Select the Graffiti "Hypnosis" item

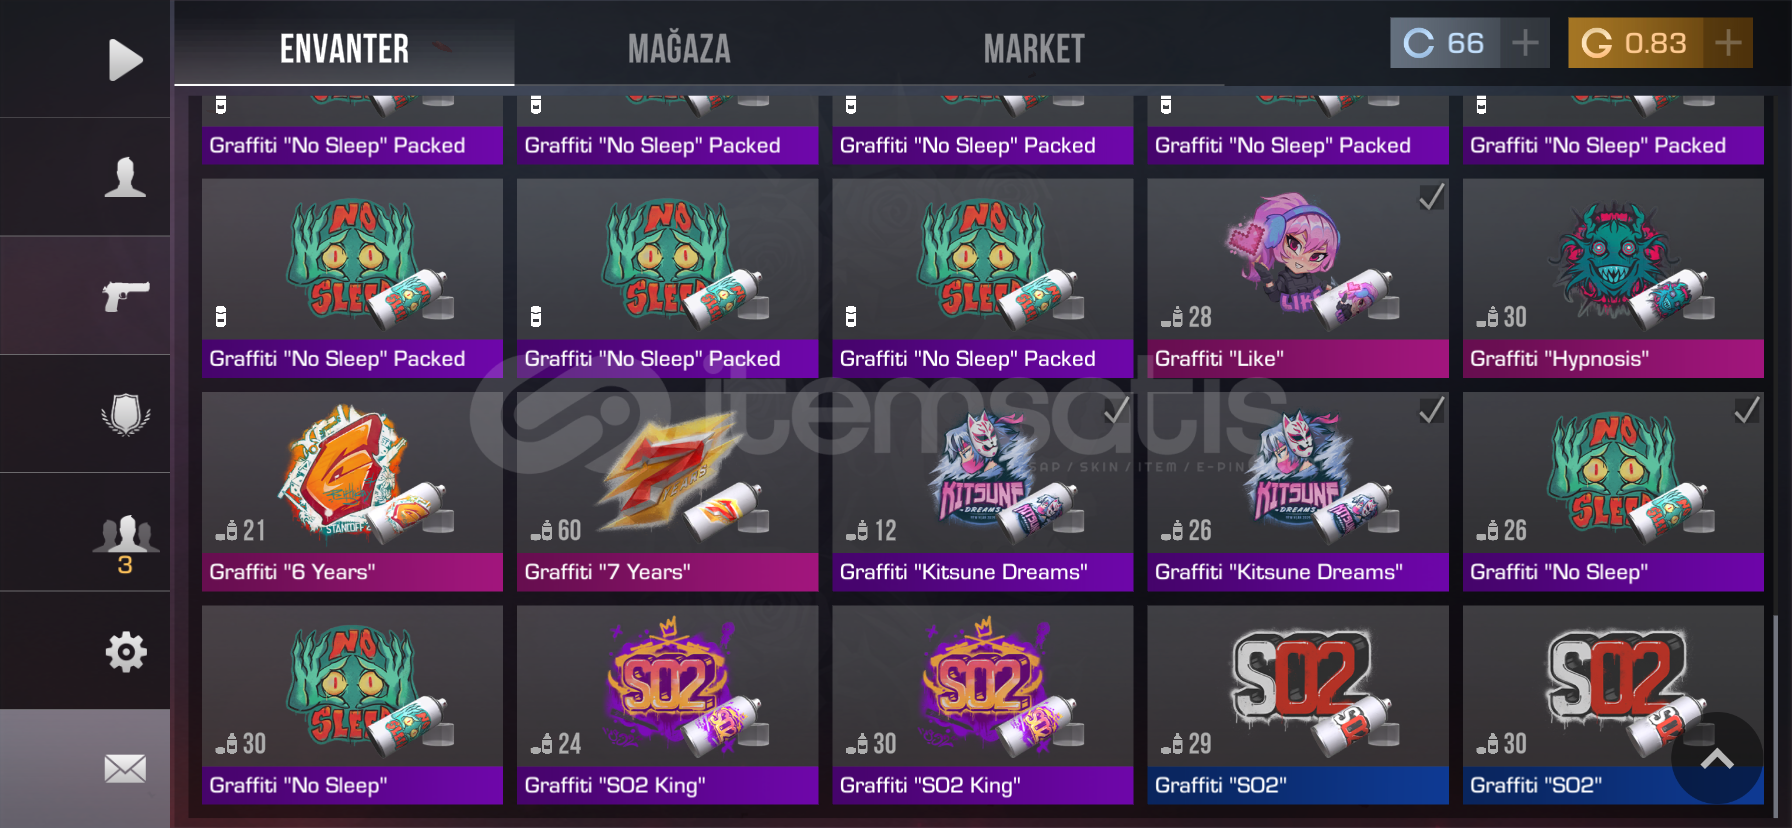(1613, 278)
